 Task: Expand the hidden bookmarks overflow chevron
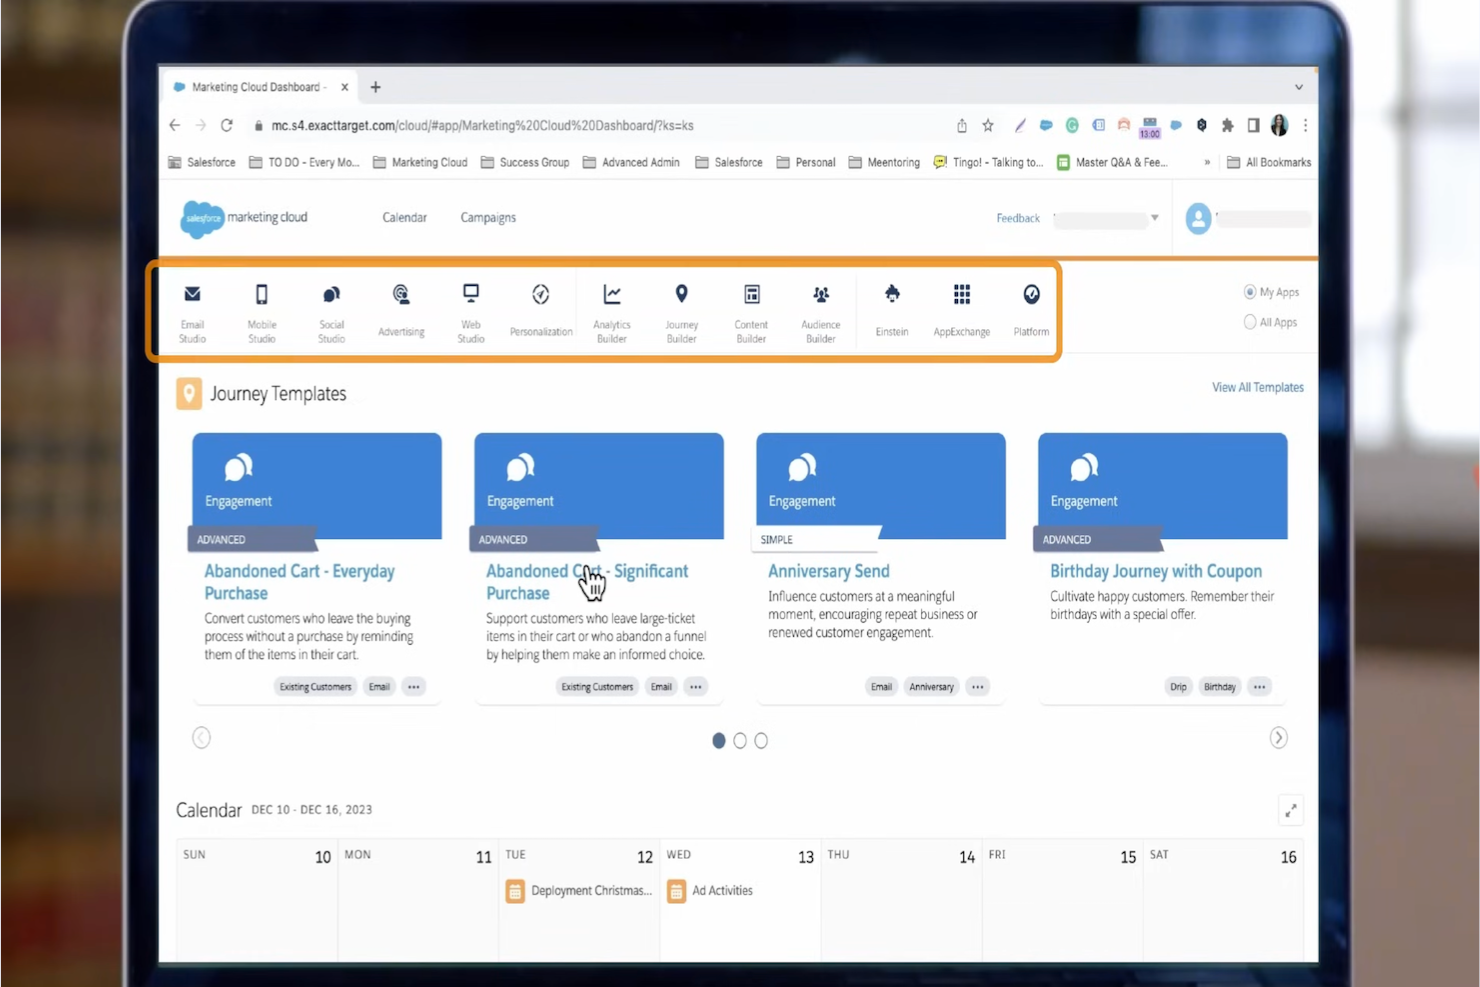(x=1207, y=162)
